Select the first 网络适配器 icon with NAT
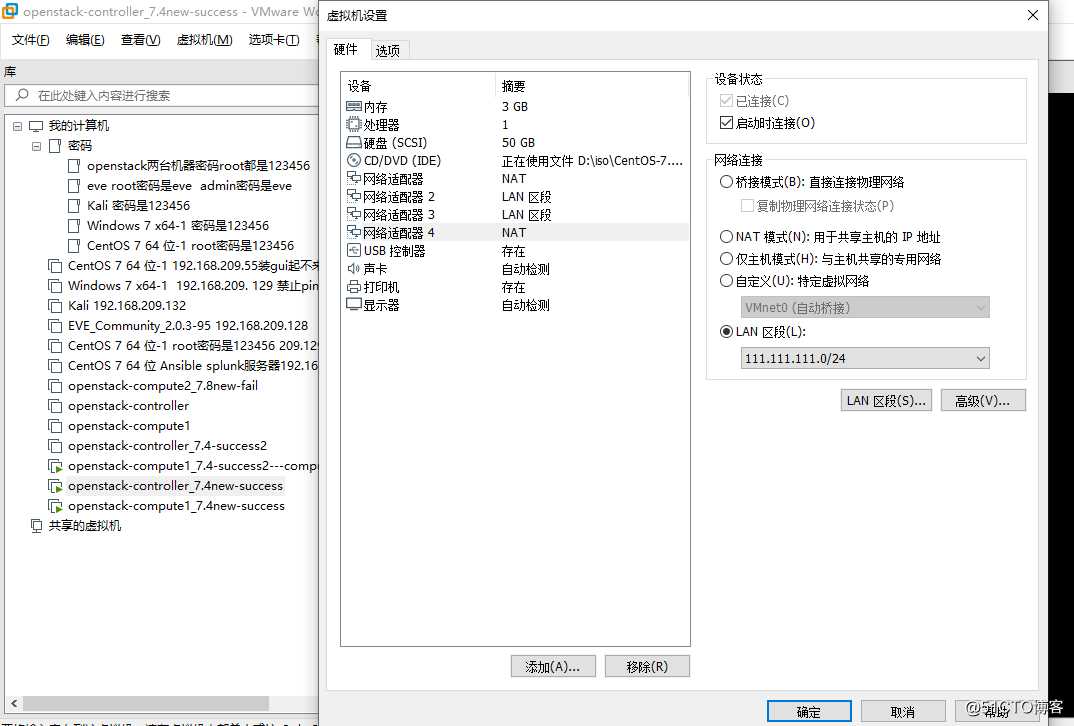The image size is (1074, 726). pos(353,178)
